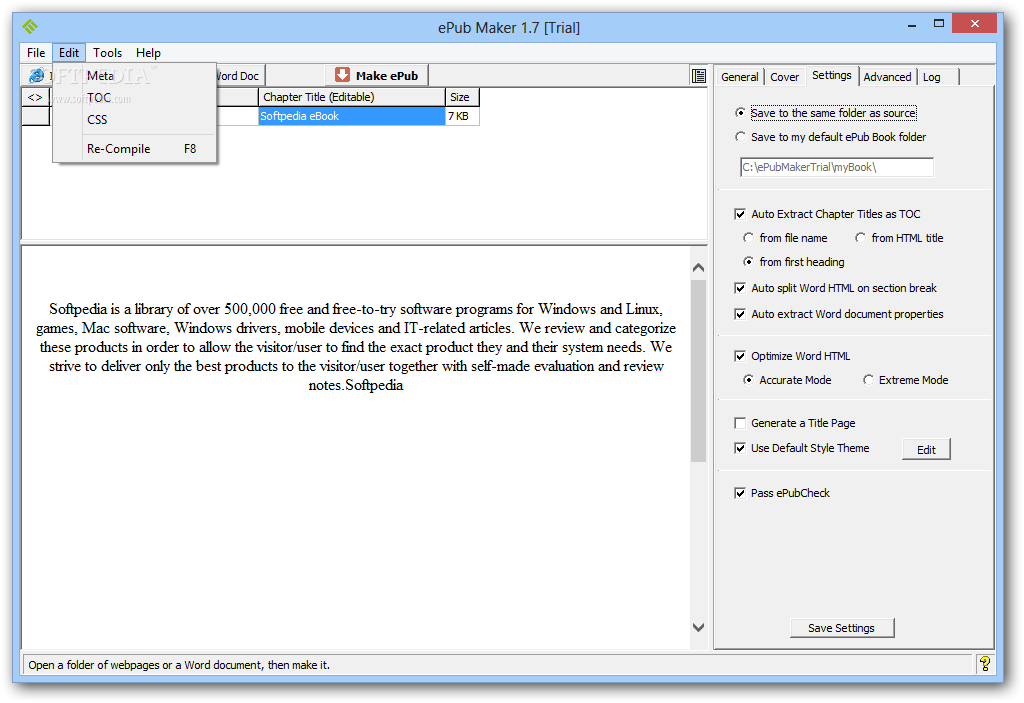Click the Save Settings button
Screen dimensions: 1024x703
coord(841,628)
